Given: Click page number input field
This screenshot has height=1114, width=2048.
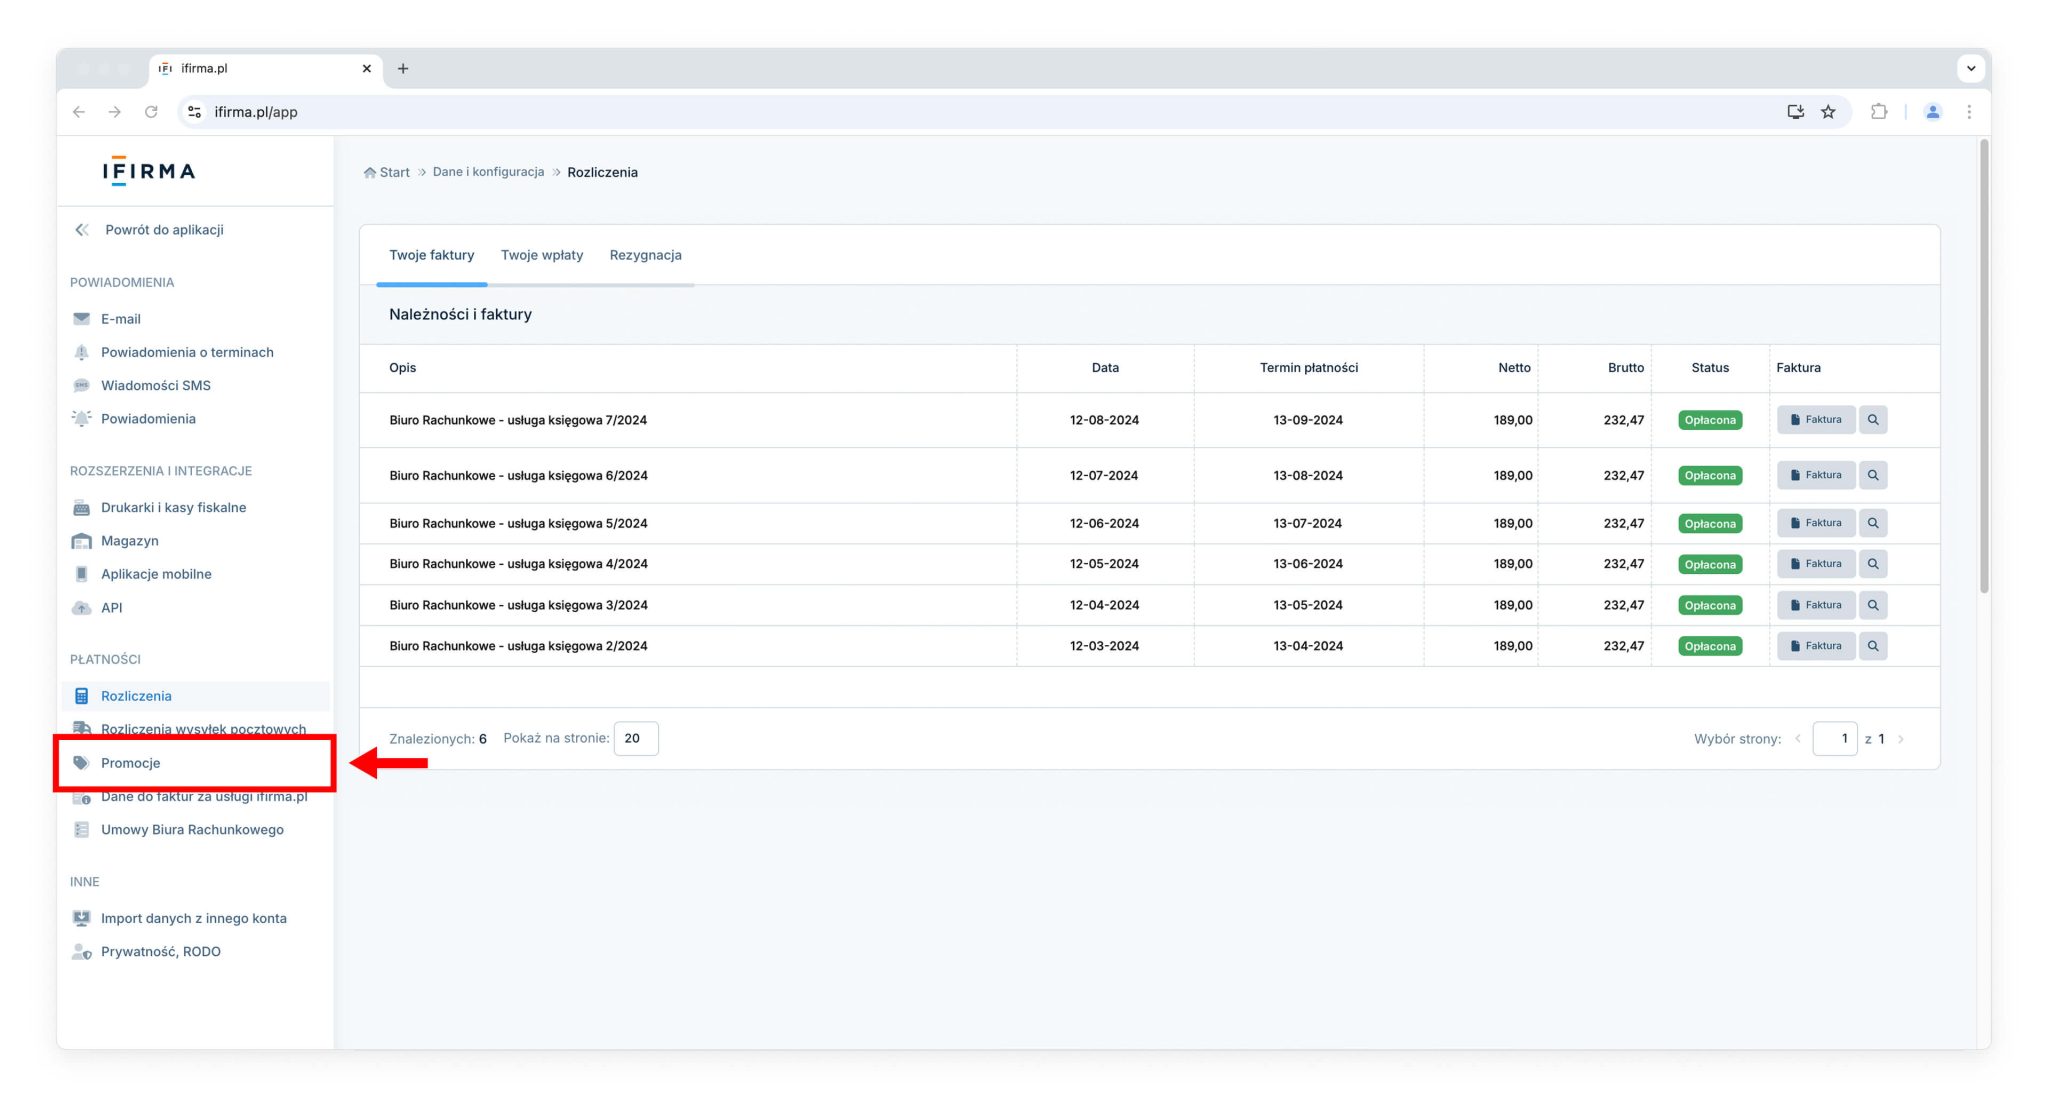Looking at the screenshot, I should pyautogui.click(x=1835, y=739).
